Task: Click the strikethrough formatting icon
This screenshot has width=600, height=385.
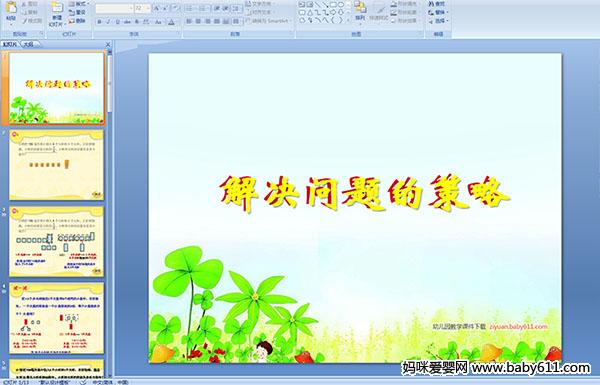Action: (x=127, y=22)
